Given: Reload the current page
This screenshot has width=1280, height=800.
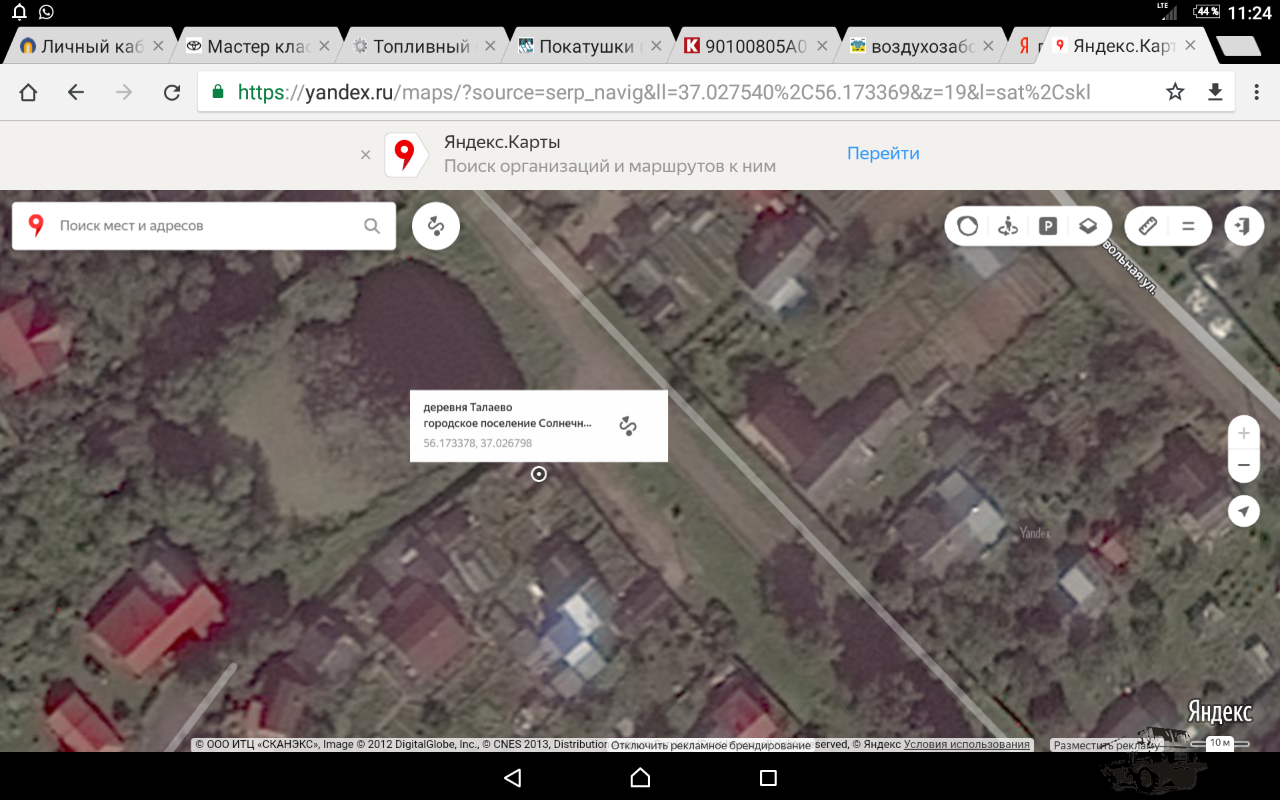Looking at the screenshot, I should (172, 93).
